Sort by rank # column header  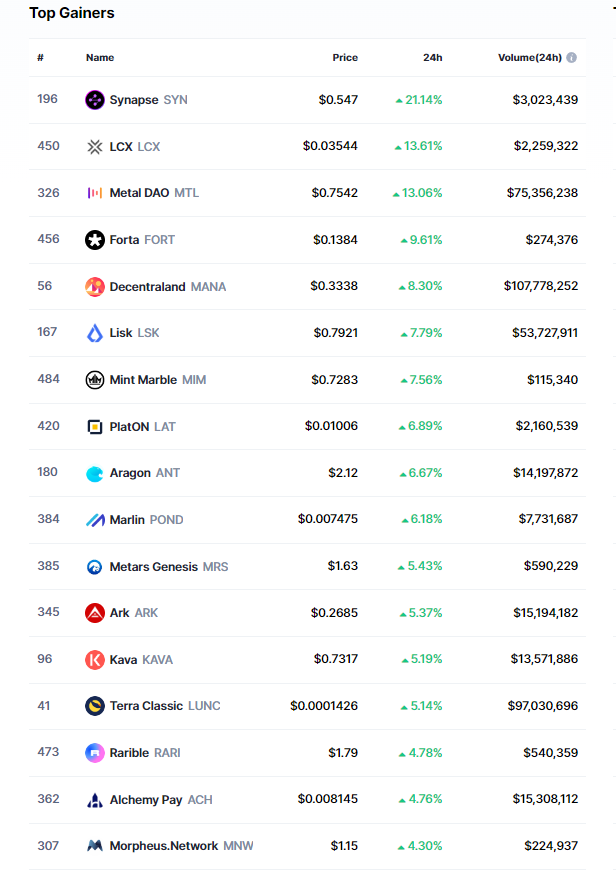pos(40,58)
